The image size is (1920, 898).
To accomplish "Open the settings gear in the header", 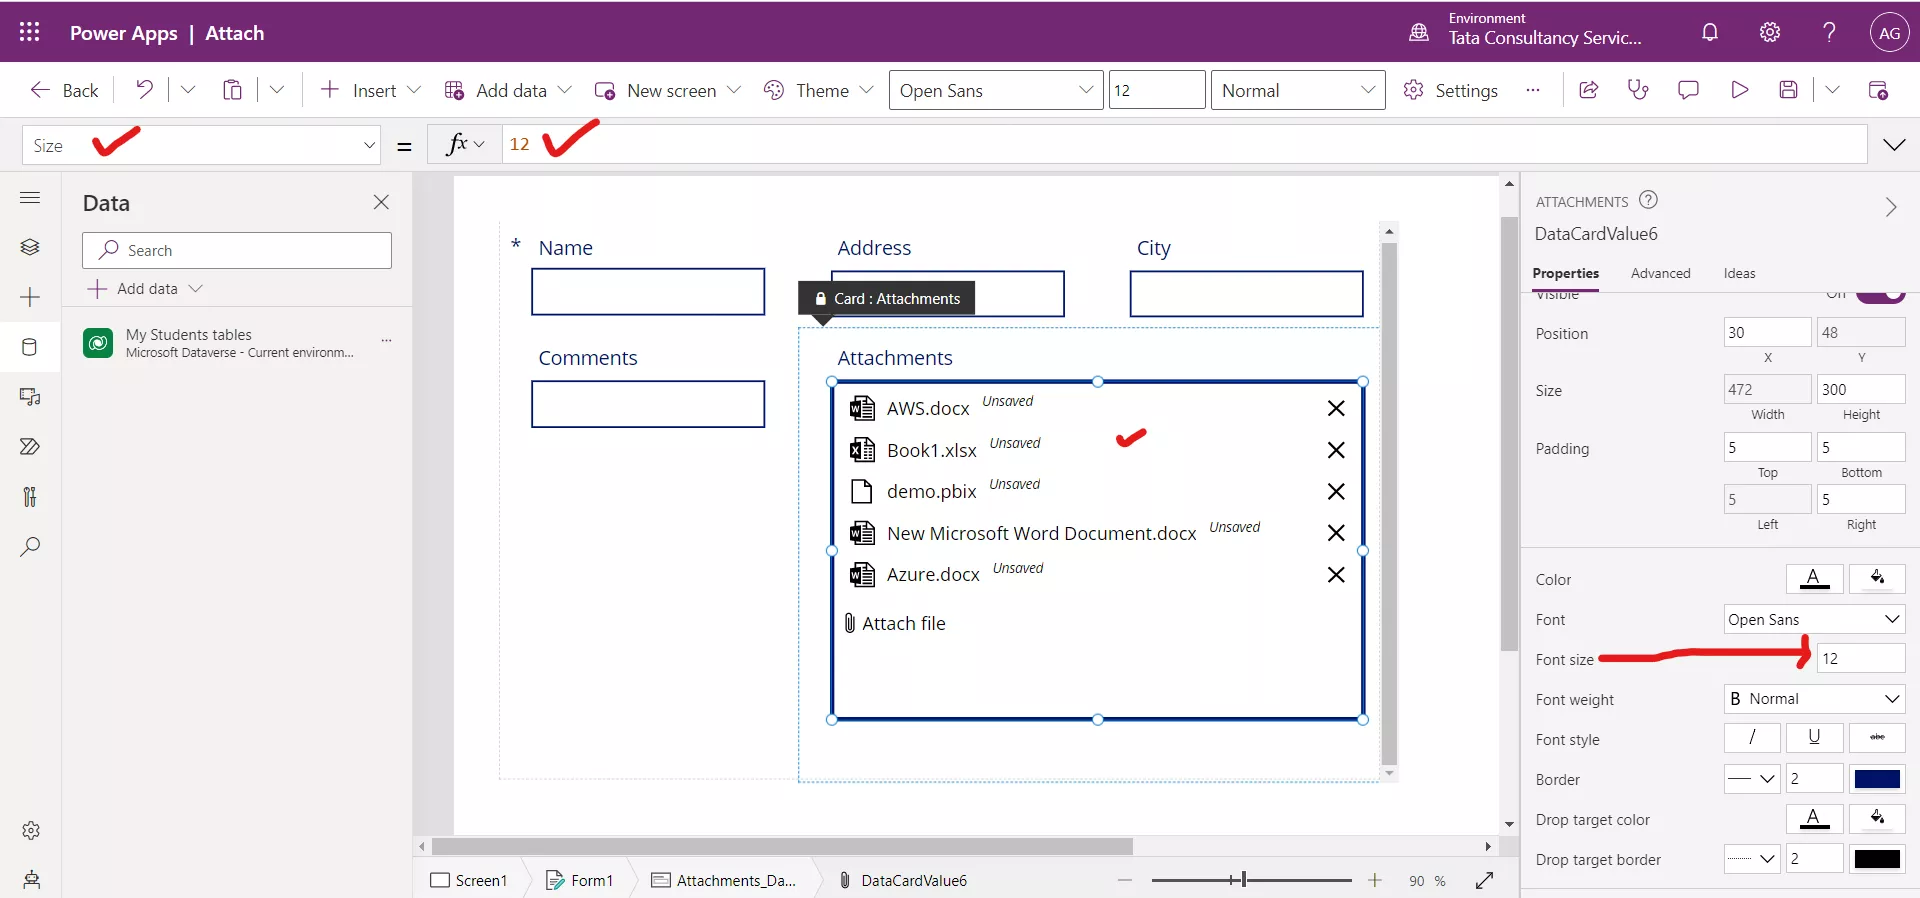I will click(1770, 32).
